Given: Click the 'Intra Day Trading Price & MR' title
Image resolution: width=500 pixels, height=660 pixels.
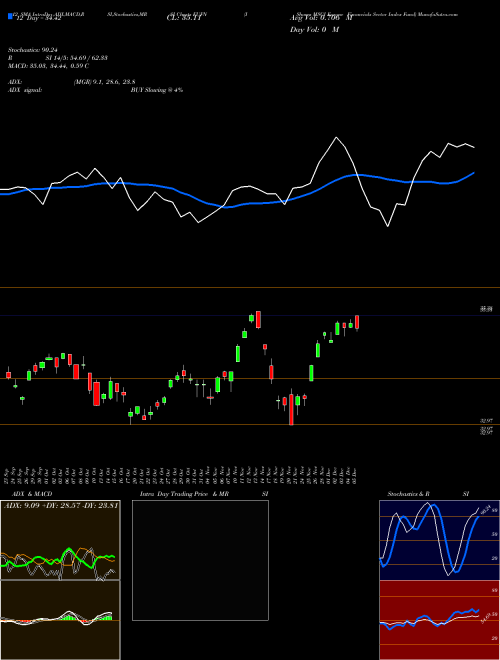Looking at the screenshot, I should pyautogui.click(x=184, y=494).
